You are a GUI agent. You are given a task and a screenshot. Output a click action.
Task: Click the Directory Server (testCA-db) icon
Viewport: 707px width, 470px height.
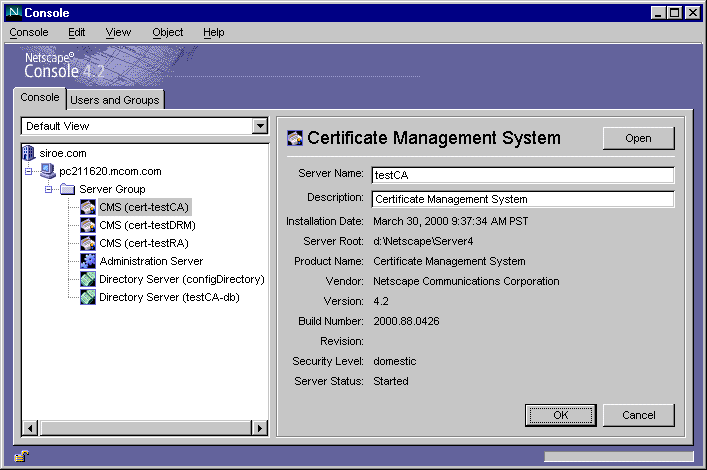tap(88, 297)
